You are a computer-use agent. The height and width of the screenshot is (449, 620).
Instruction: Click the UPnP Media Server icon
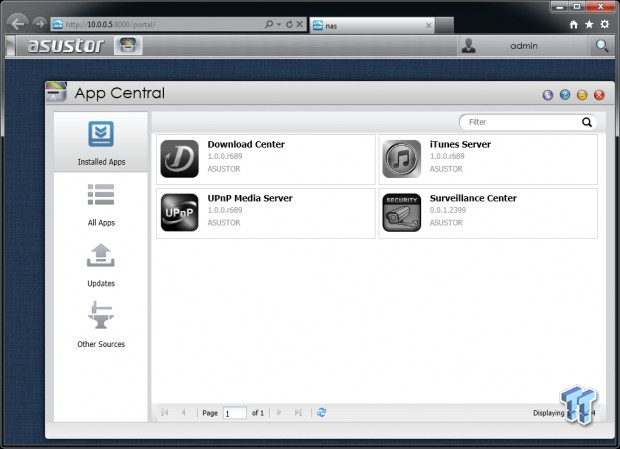180,213
